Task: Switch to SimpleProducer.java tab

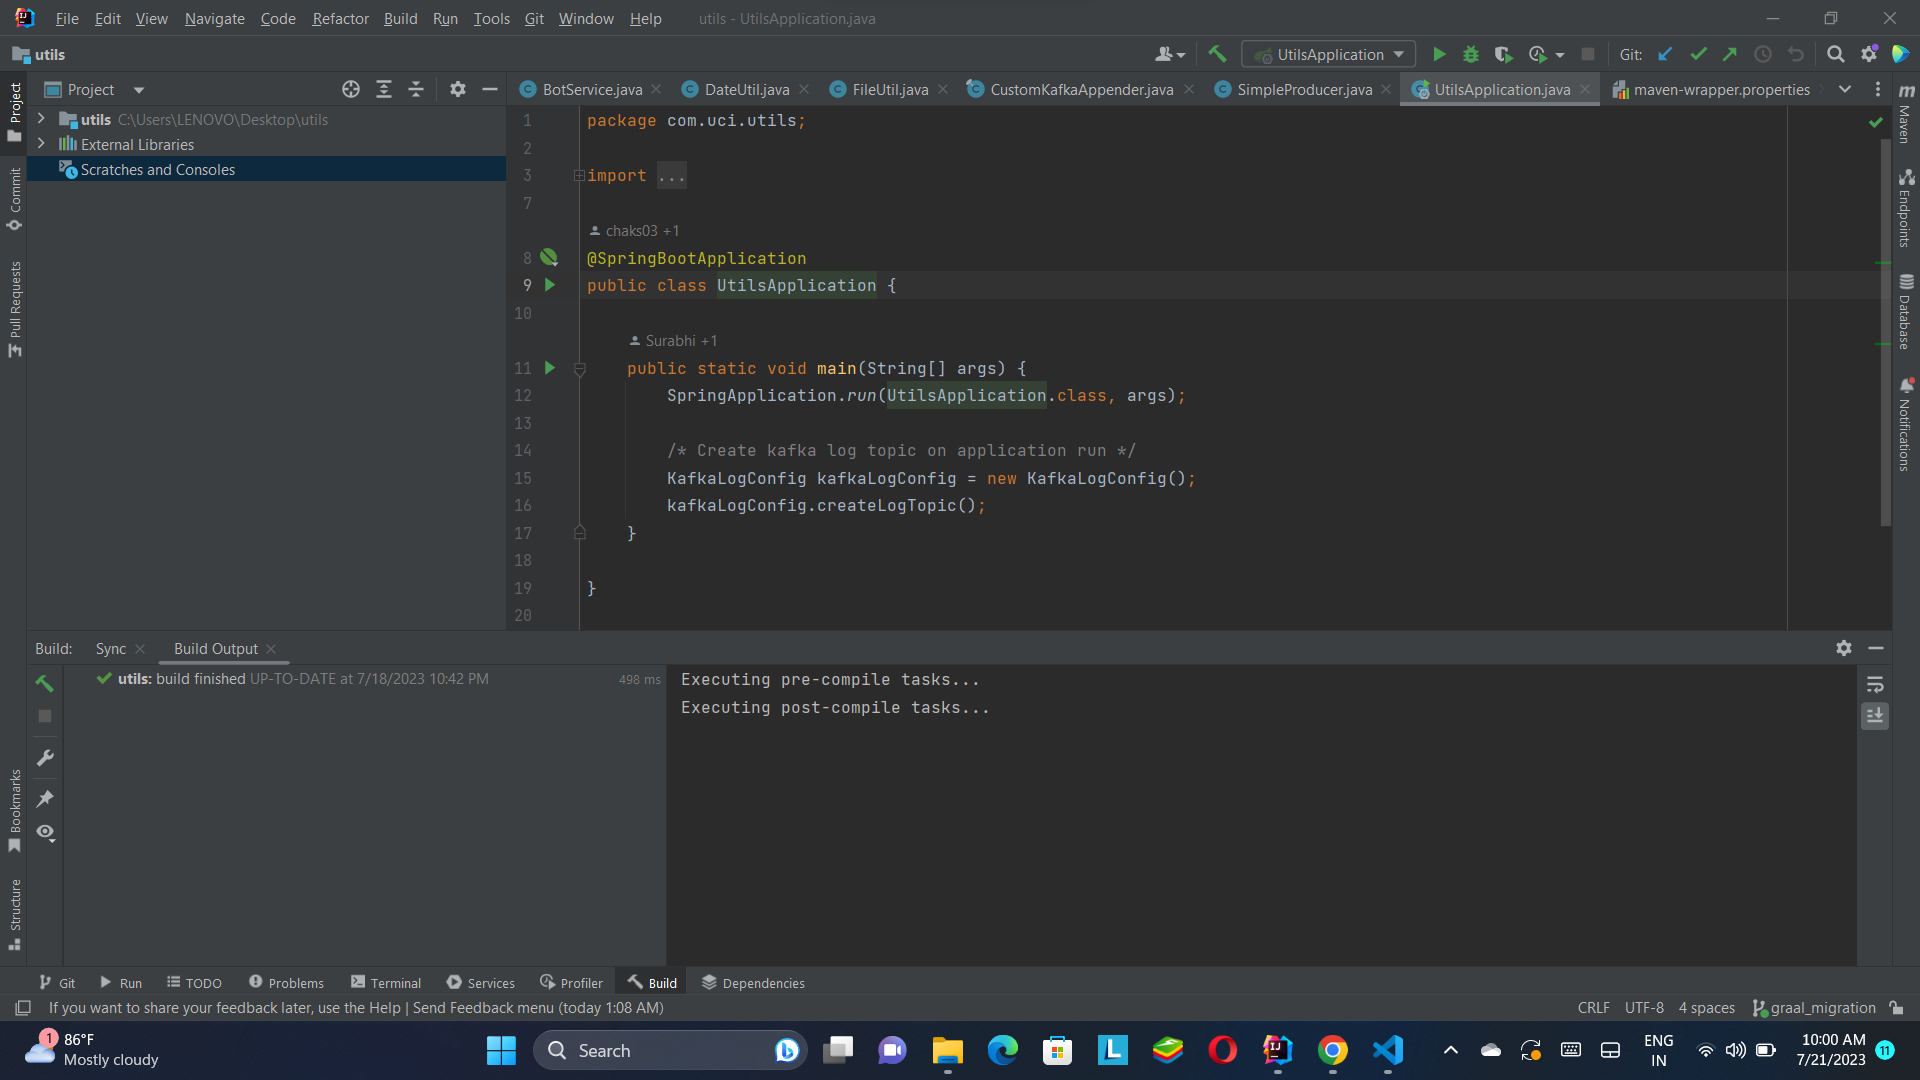Action: click(1303, 90)
